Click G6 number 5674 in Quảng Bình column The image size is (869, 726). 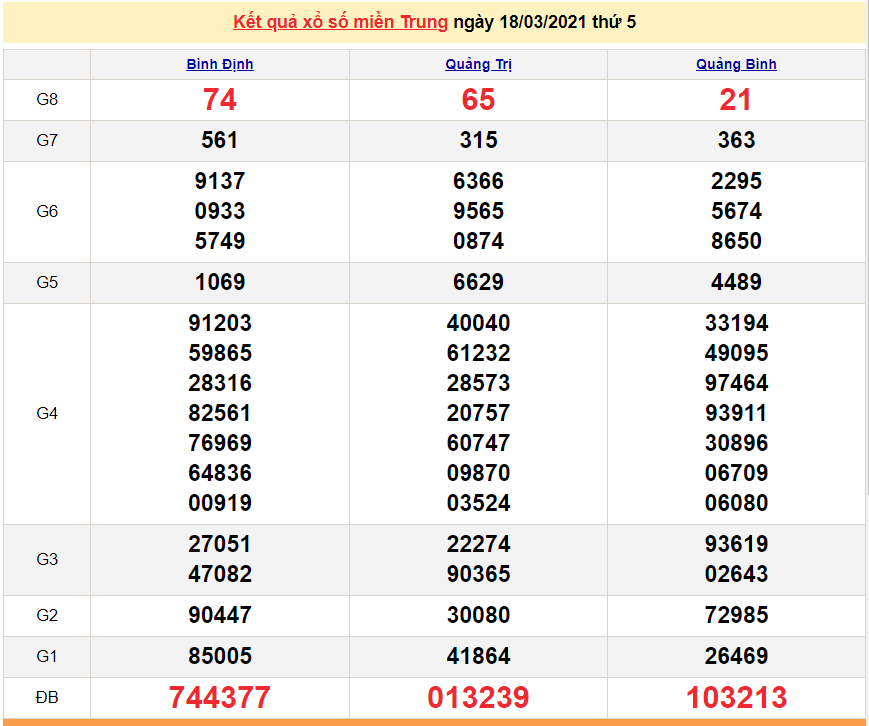click(736, 211)
